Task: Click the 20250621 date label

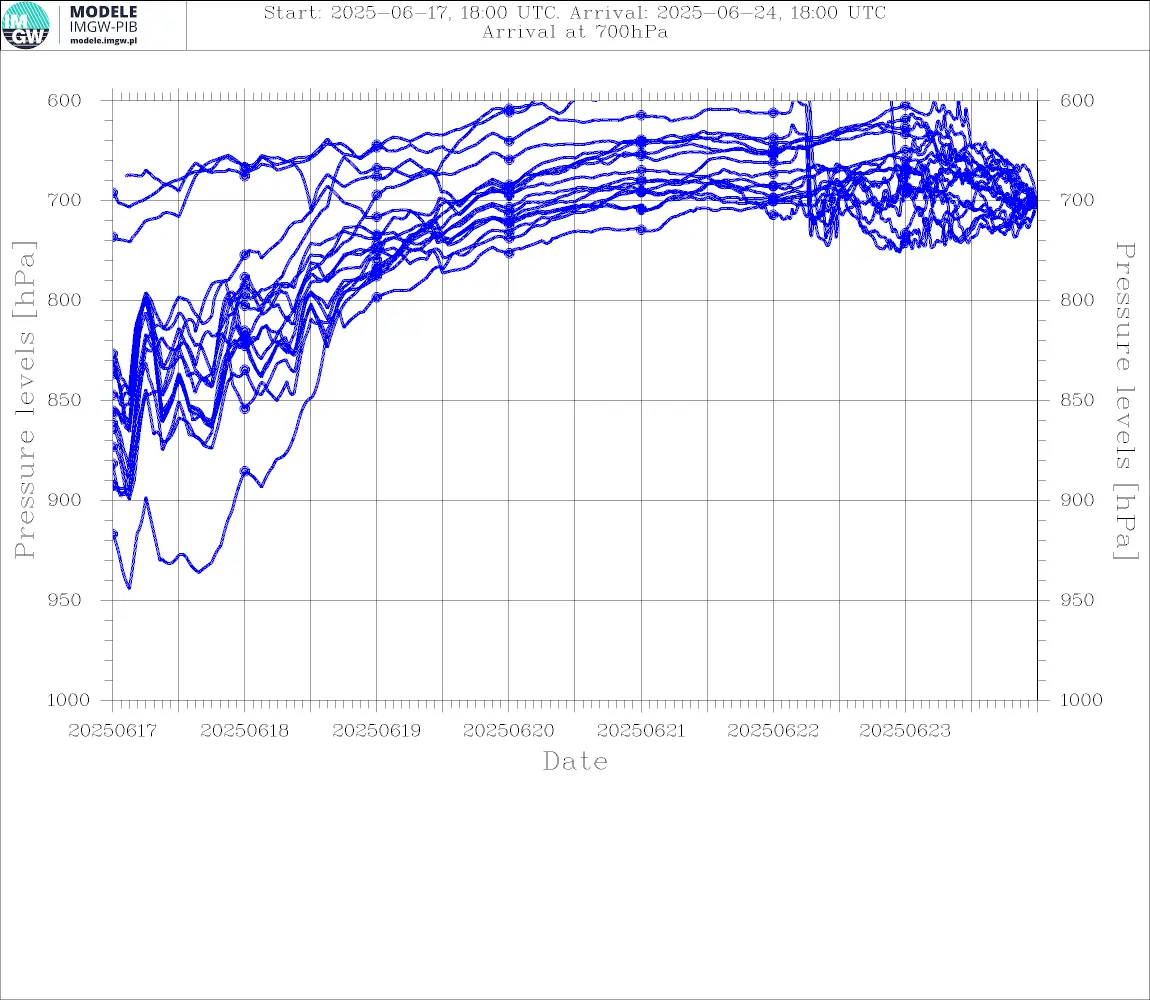Action: click(641, 731)
